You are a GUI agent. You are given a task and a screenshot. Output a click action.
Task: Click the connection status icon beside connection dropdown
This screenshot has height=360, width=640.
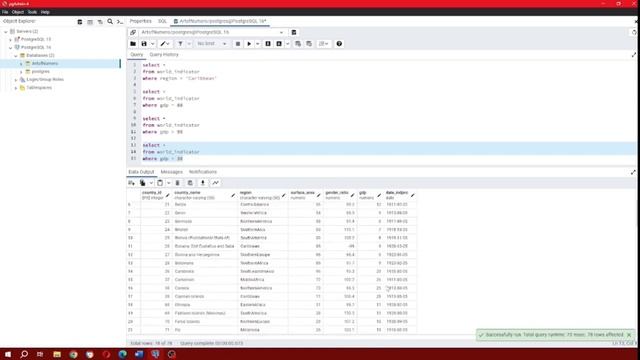(x=133, y=32)
